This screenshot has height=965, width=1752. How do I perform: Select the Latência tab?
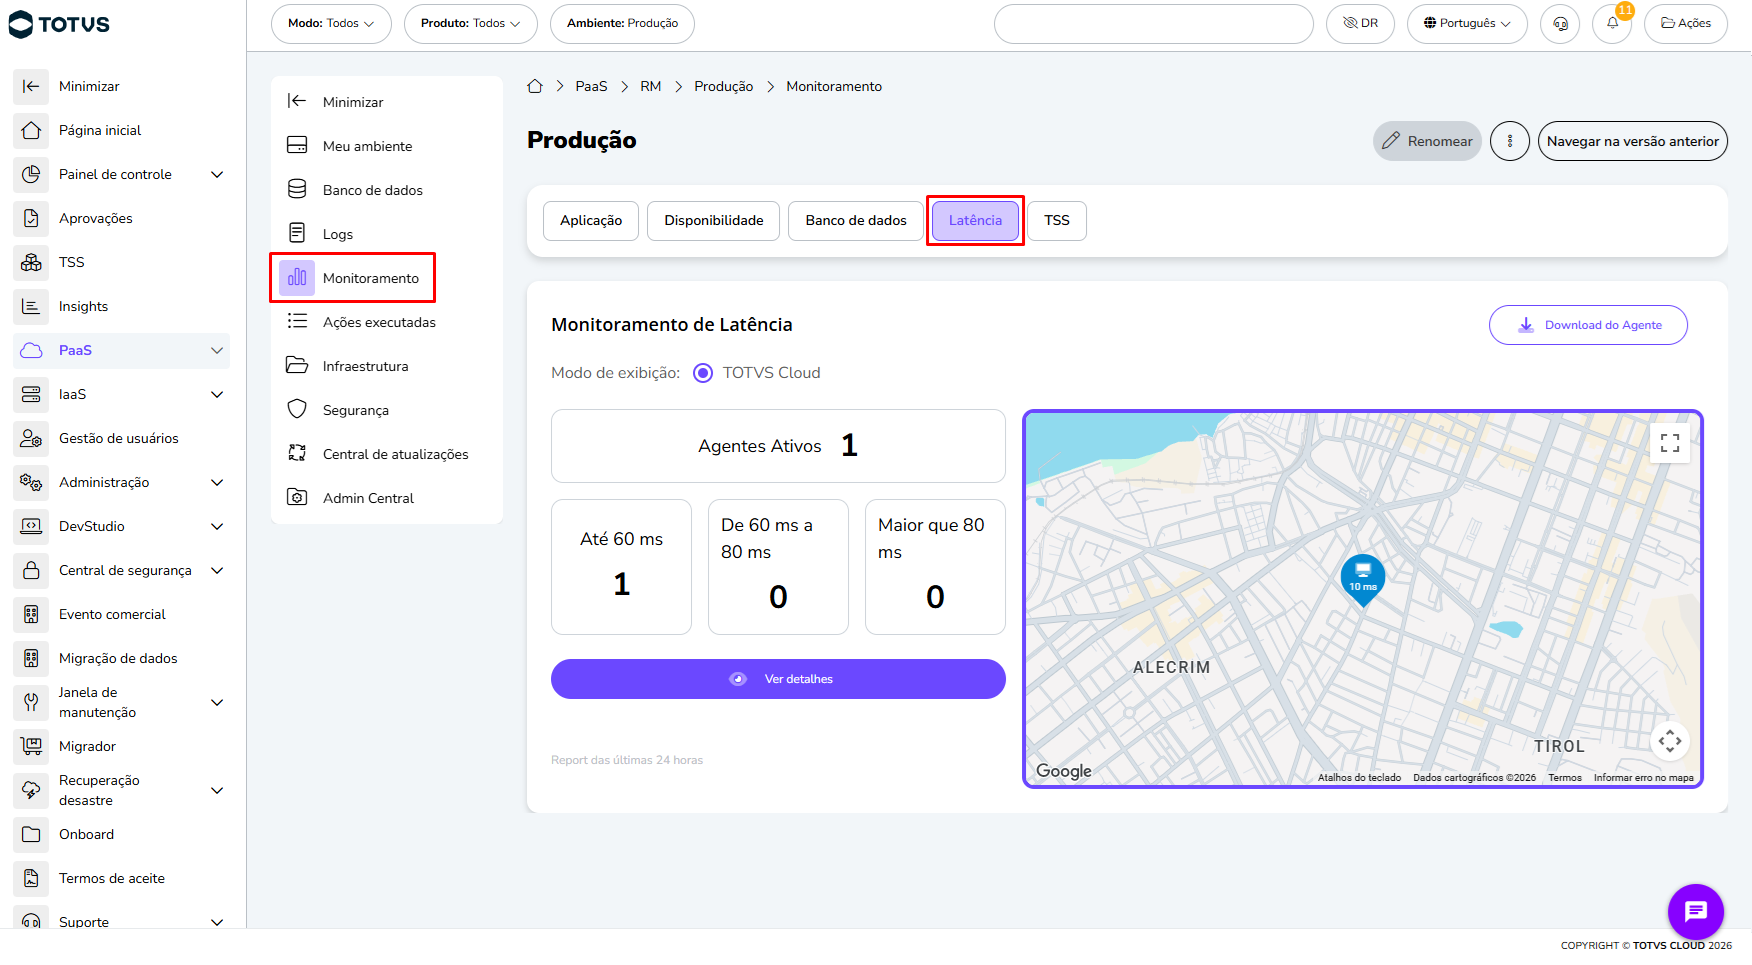click(x=975, y=221)
